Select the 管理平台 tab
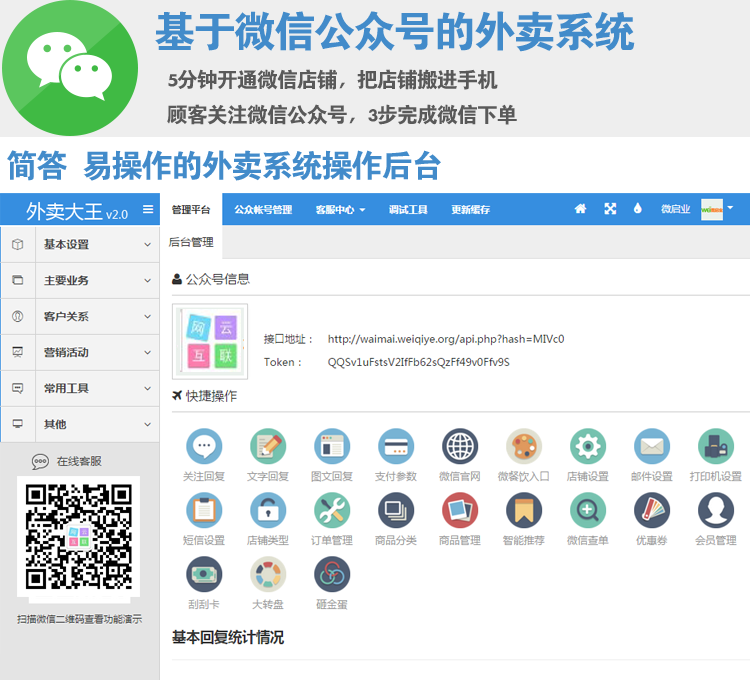The height and width of the screenshot is (680, 750). 191,209
